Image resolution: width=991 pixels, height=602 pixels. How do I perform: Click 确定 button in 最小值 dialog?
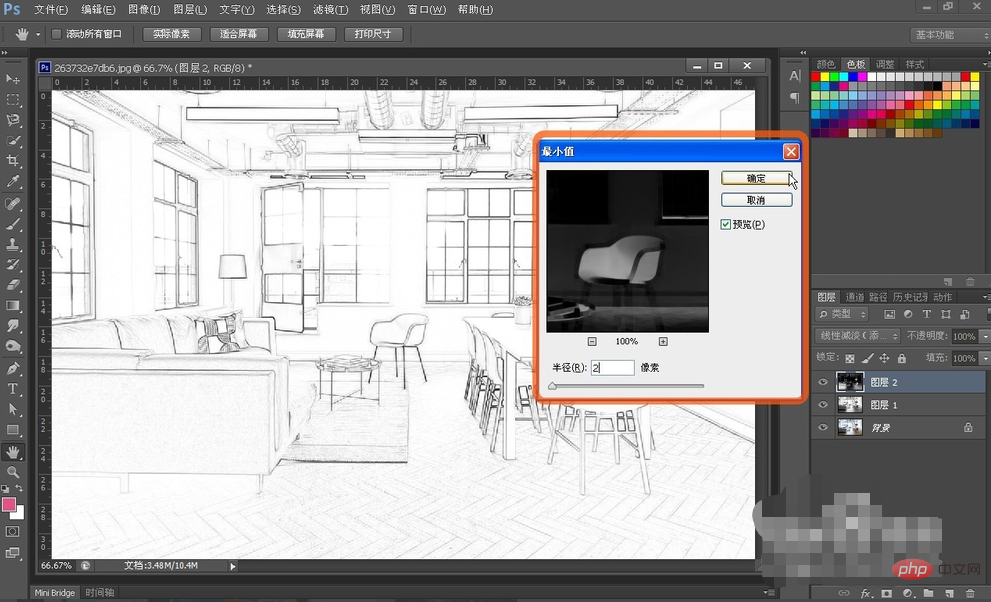[757, 178]
